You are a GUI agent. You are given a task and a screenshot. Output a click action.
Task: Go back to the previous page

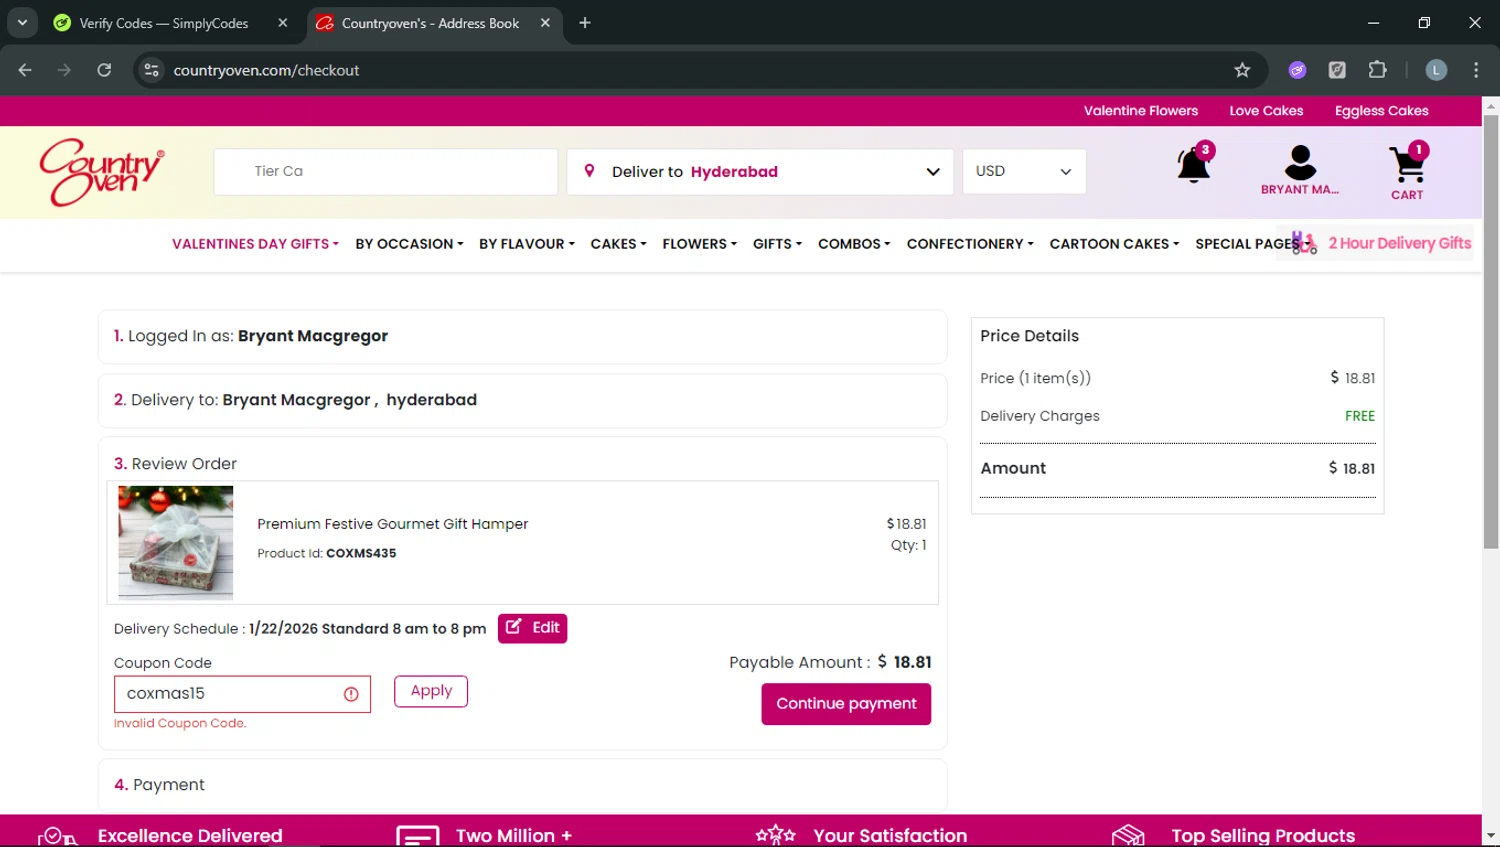pos(25,70)
